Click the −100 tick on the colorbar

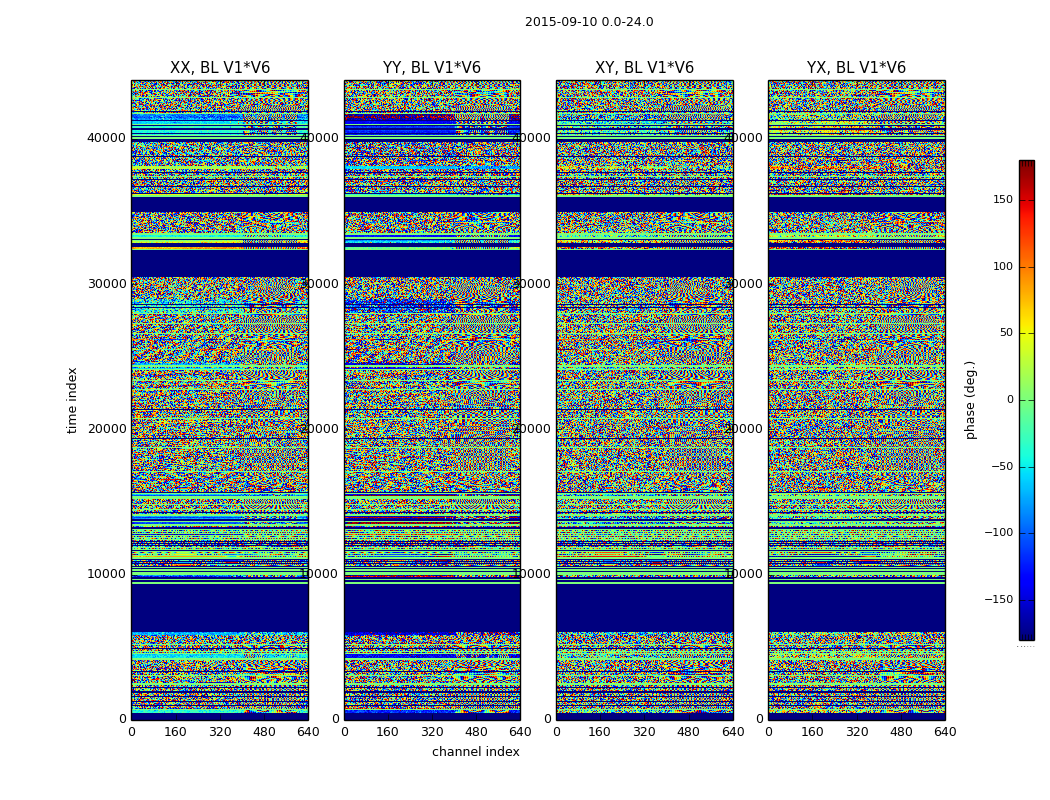998,533
